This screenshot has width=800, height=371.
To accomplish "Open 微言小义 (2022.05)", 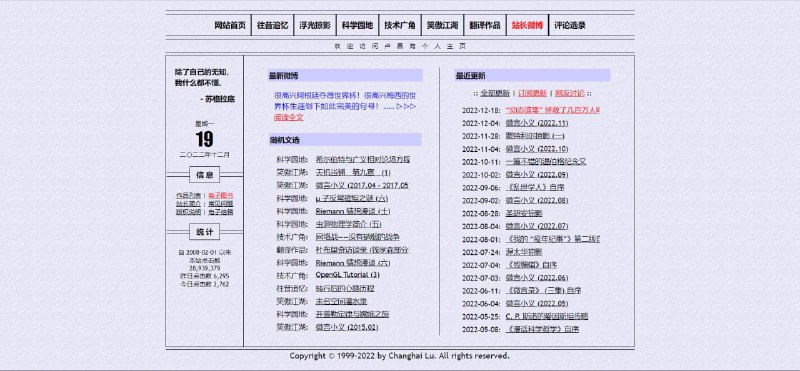I will (x=537, y=303).
